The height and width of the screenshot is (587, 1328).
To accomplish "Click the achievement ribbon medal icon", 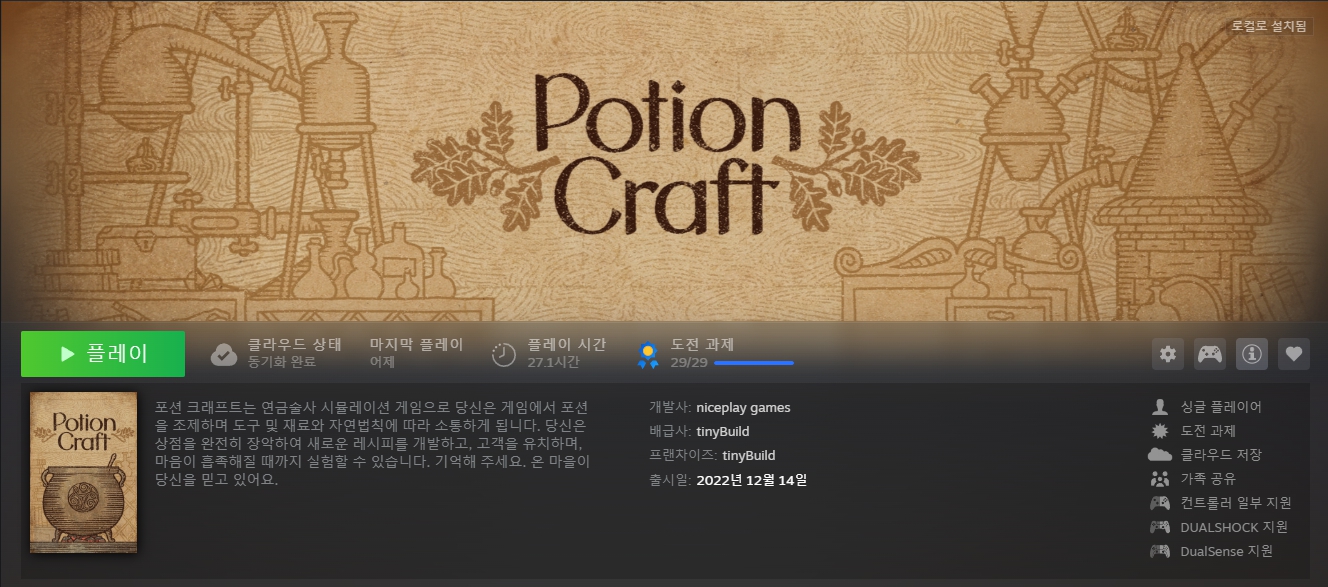I will pos(648,355).
